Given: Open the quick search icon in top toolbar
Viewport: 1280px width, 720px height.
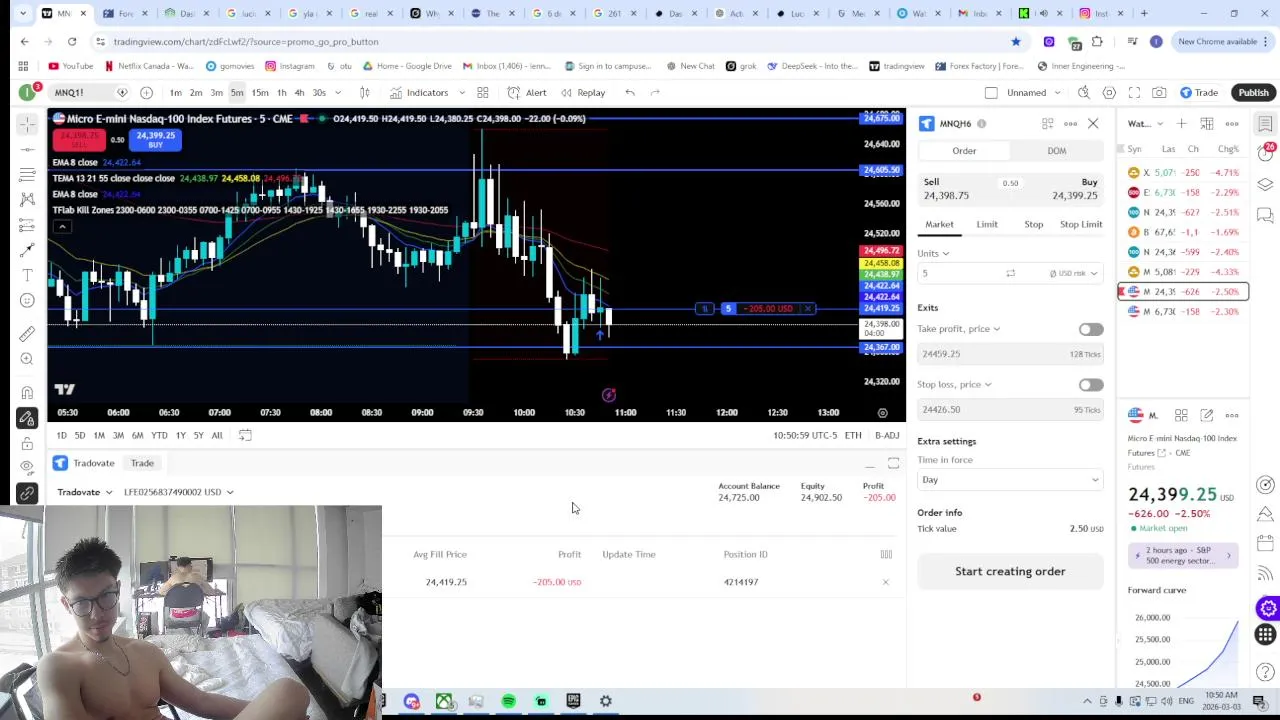Looking at the screenshot, I should coord(1084,93).
